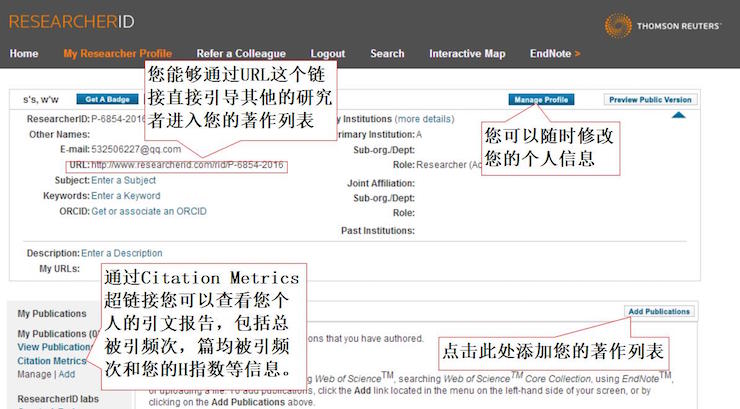Click the ResearcherID logo
This screenshot has width=740, height=409.
[x=71, y=22]
